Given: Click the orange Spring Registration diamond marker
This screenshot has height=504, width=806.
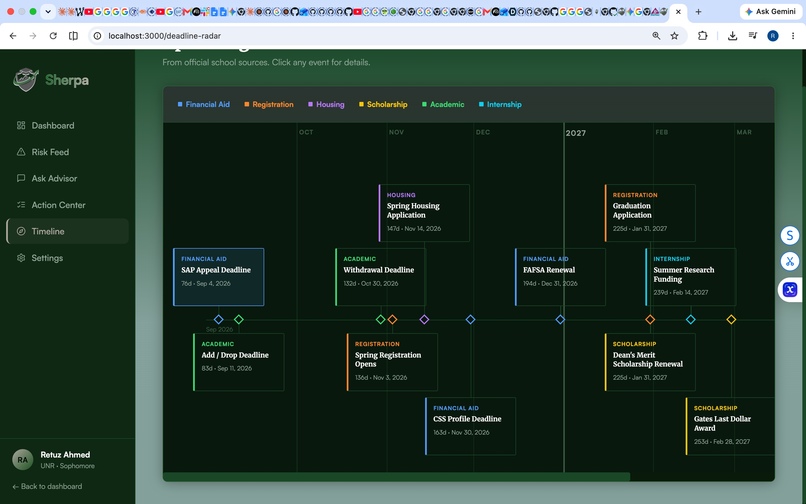Looking at the screenshot, I should point(392,319).
